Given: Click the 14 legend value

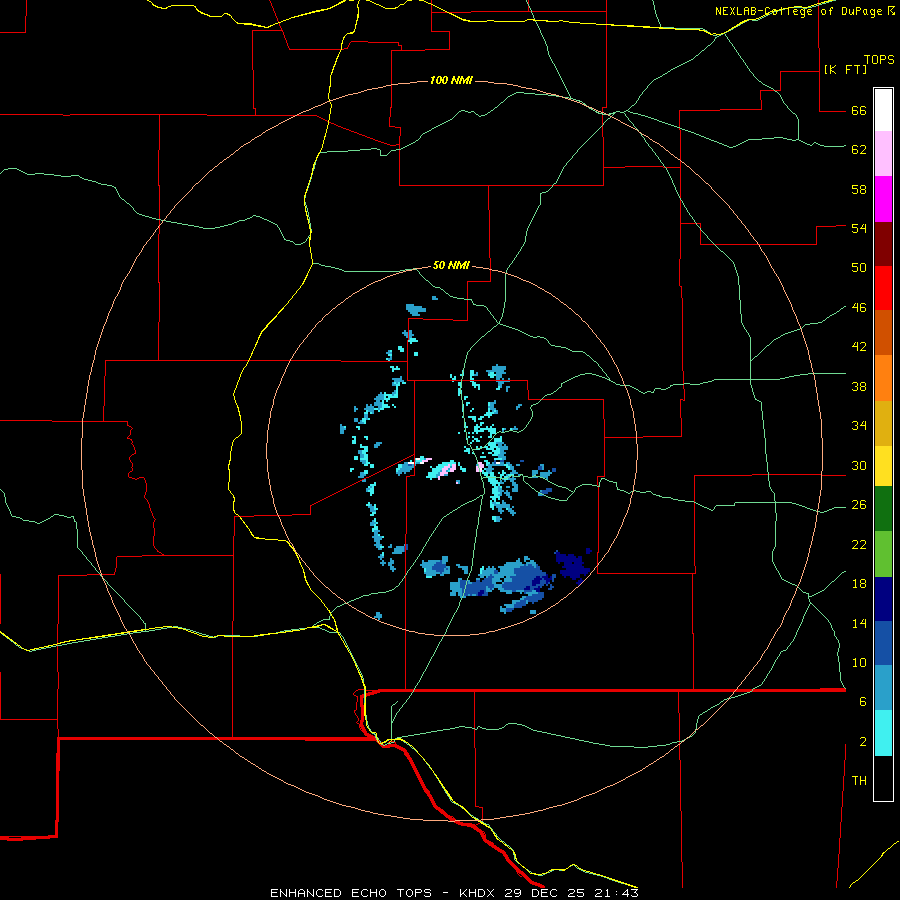Looking at the screenshot, I should point(859,623).
